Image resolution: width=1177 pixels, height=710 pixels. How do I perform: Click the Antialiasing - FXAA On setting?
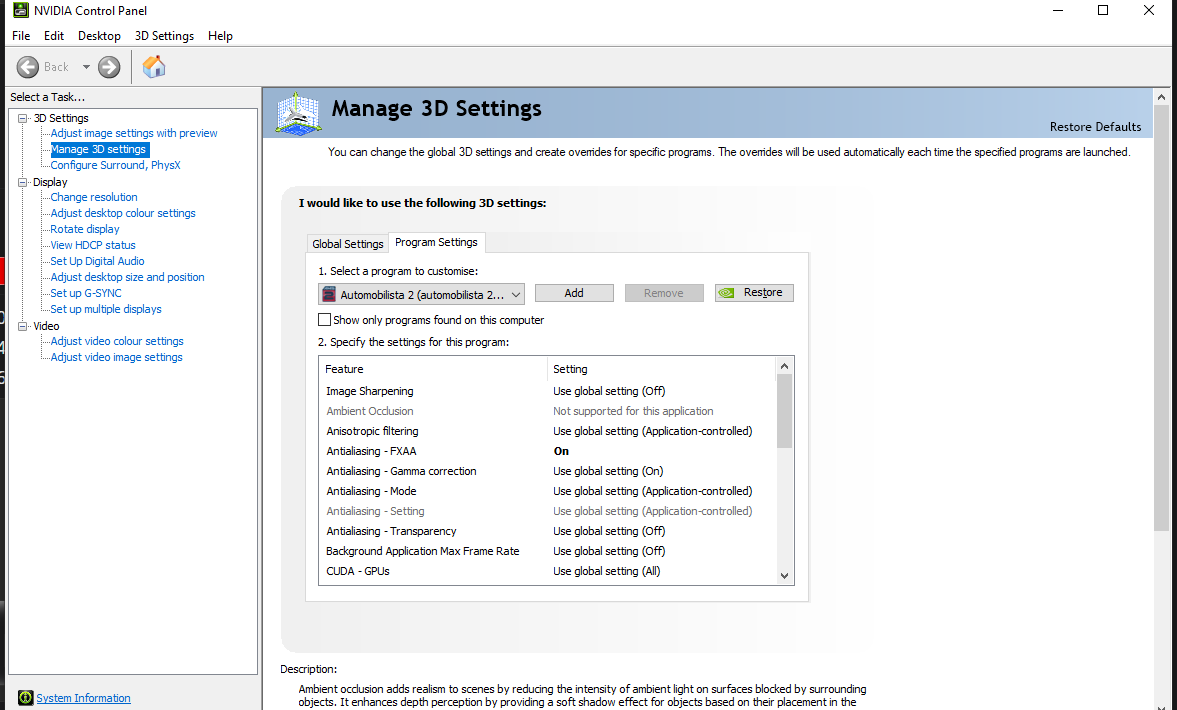pos(561,451)
